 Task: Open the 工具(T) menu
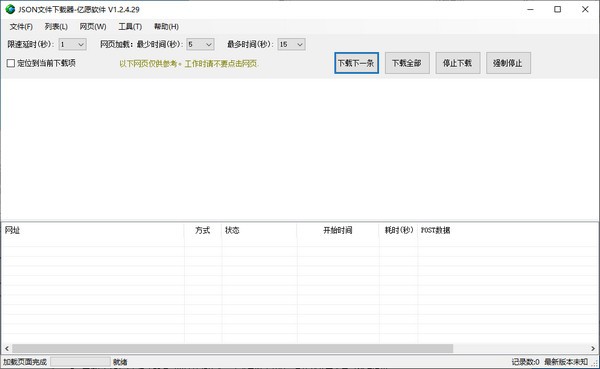point(130,26)
